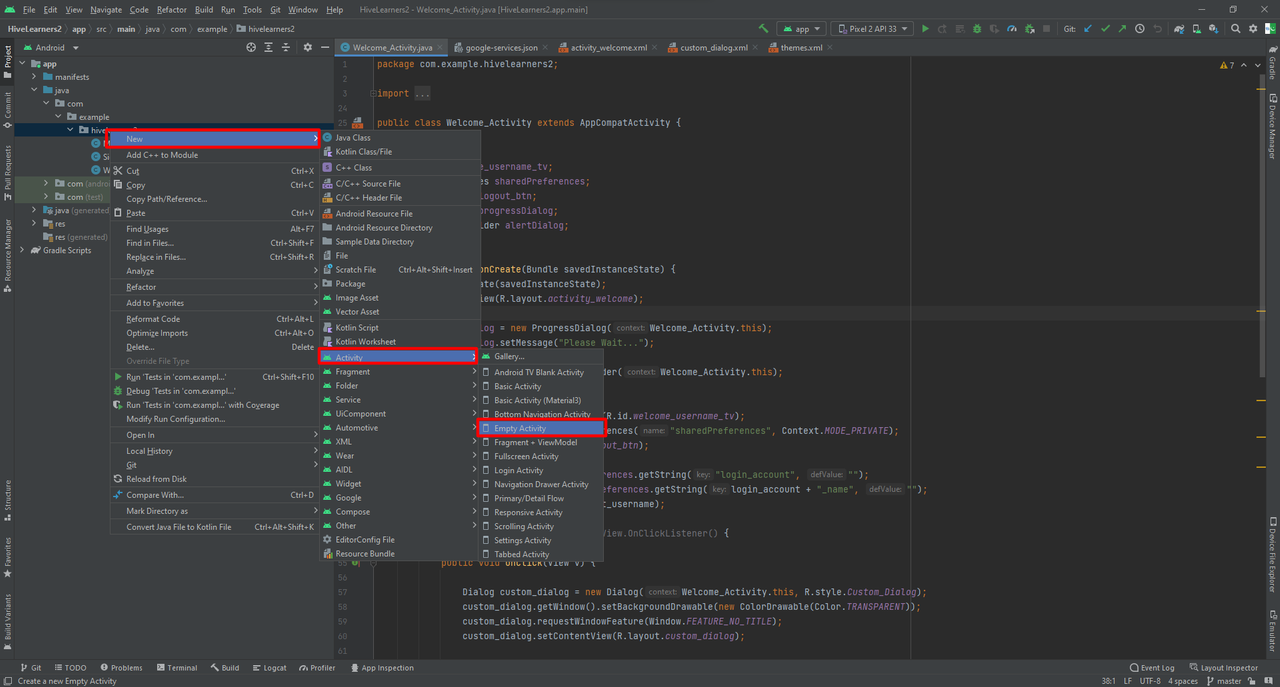This screenshot has height=687, width=1280.
Task: Click Reformat Code menu item
Action: click(215, 319)
